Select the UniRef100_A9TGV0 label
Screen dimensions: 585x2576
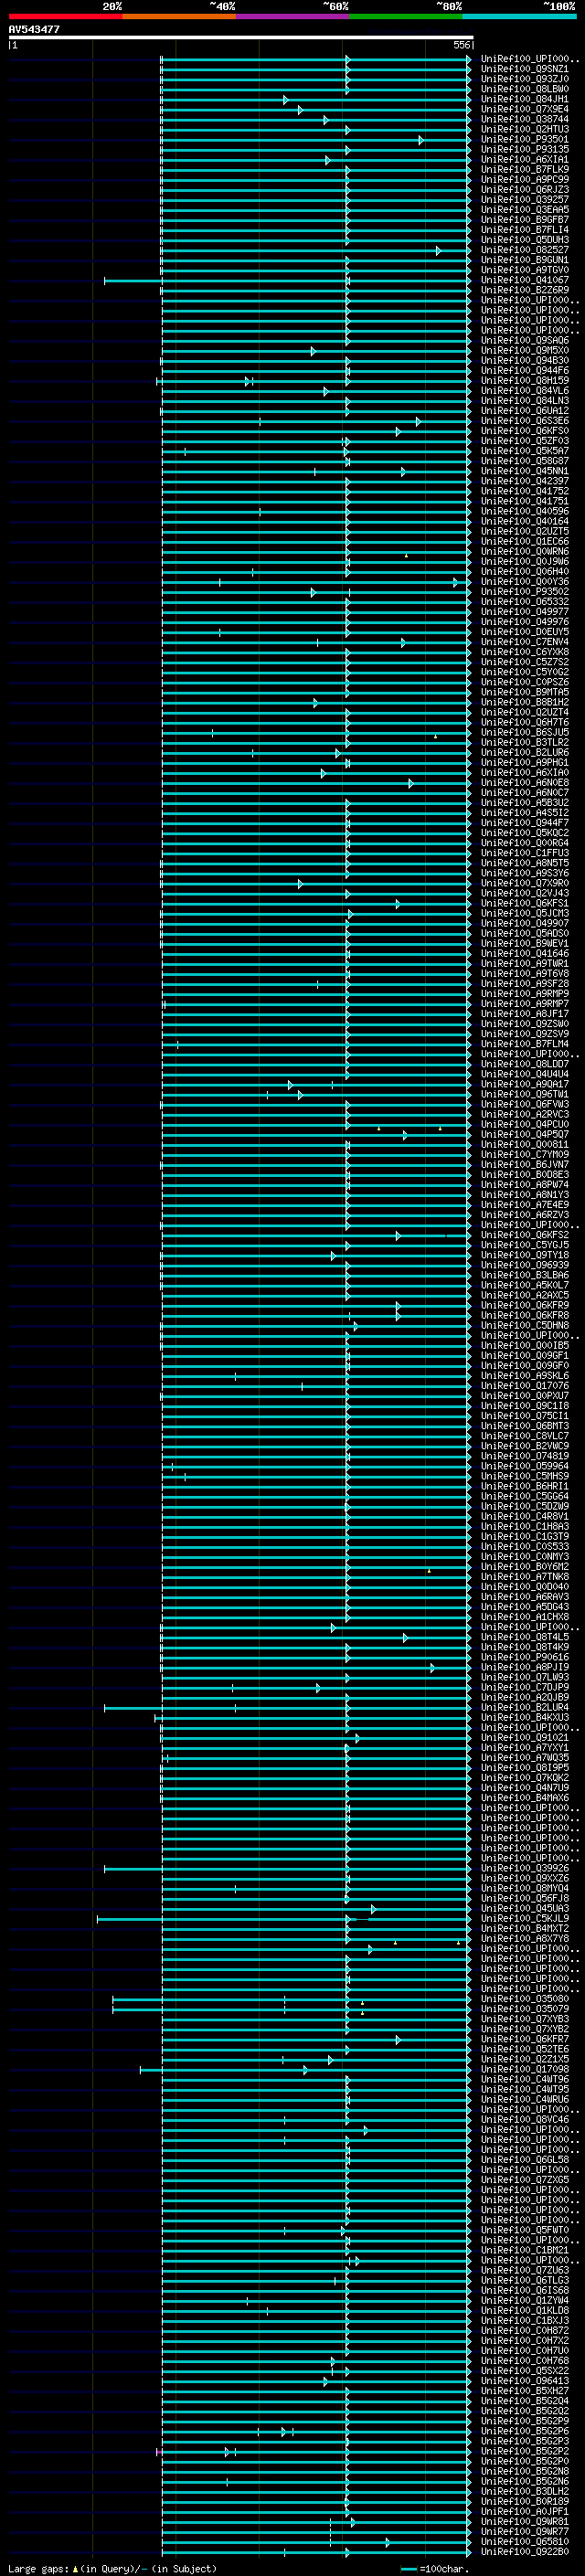(525, 270)
